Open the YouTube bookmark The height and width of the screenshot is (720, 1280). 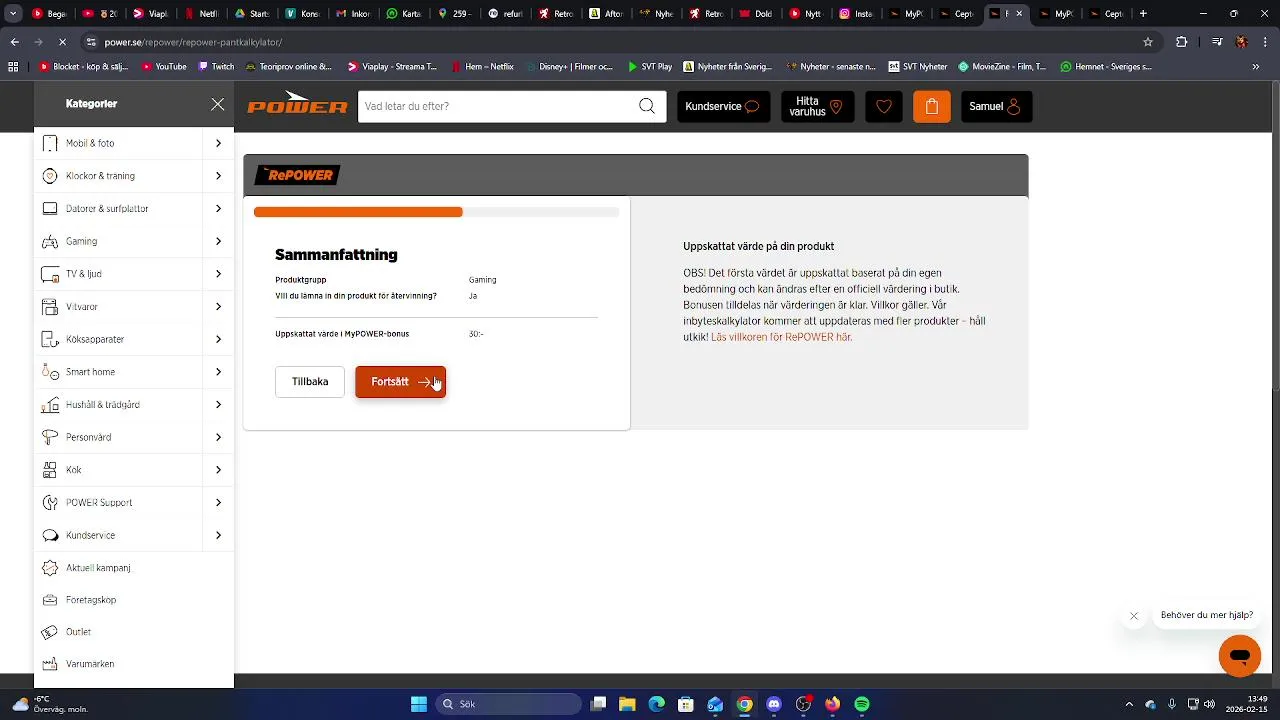(164, 67)
